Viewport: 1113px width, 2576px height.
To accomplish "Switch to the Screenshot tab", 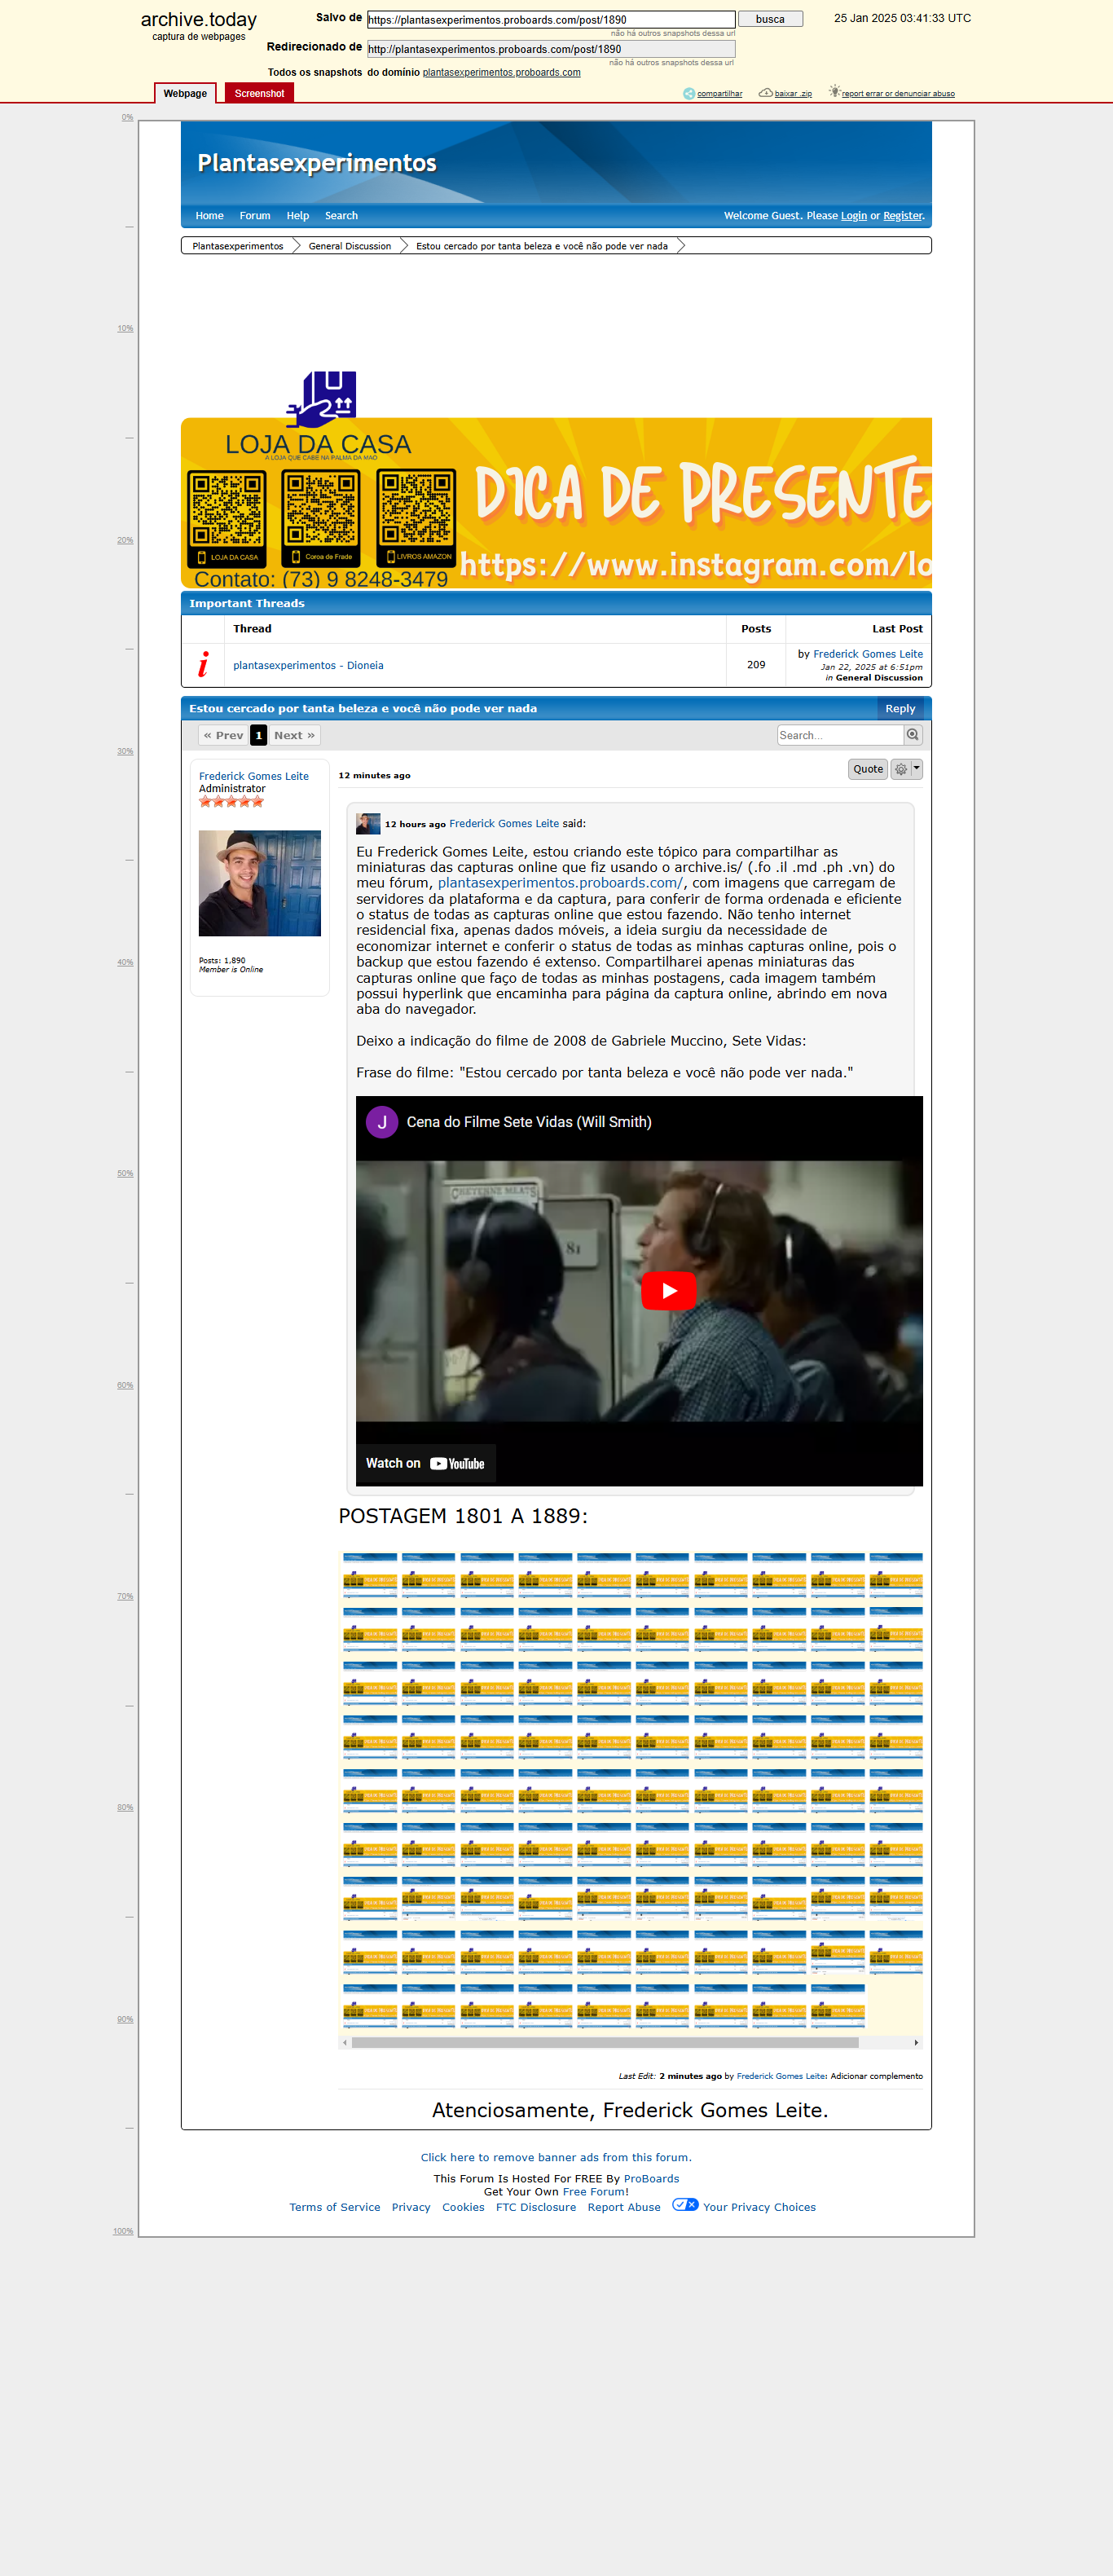I will coord(259,93).
